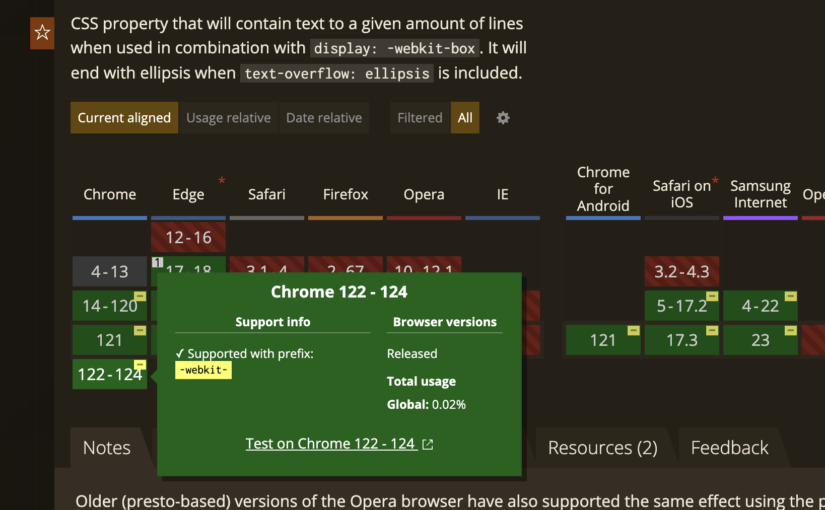Open the Notes tab

[107, 448]
